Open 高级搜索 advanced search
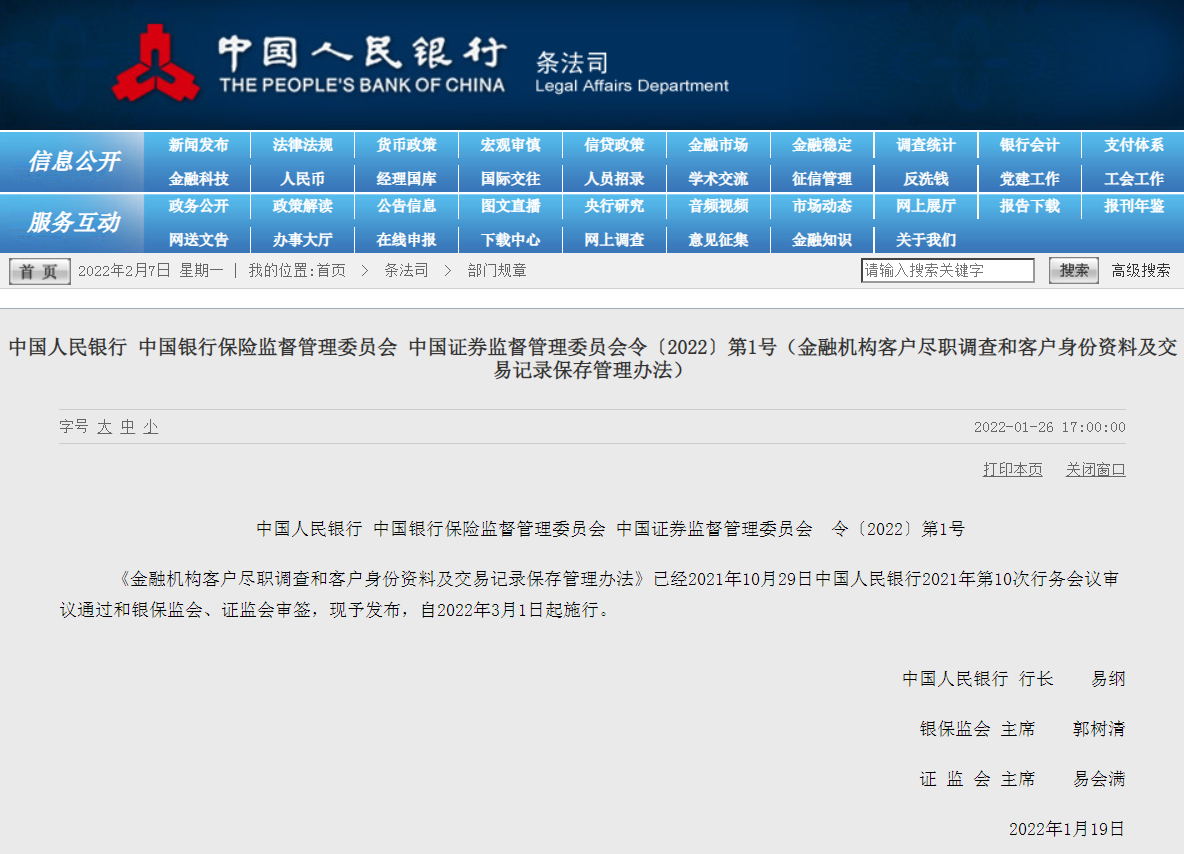Image resolution: width=1184 pixels, height=854 pixels. tap(1140, 270)
